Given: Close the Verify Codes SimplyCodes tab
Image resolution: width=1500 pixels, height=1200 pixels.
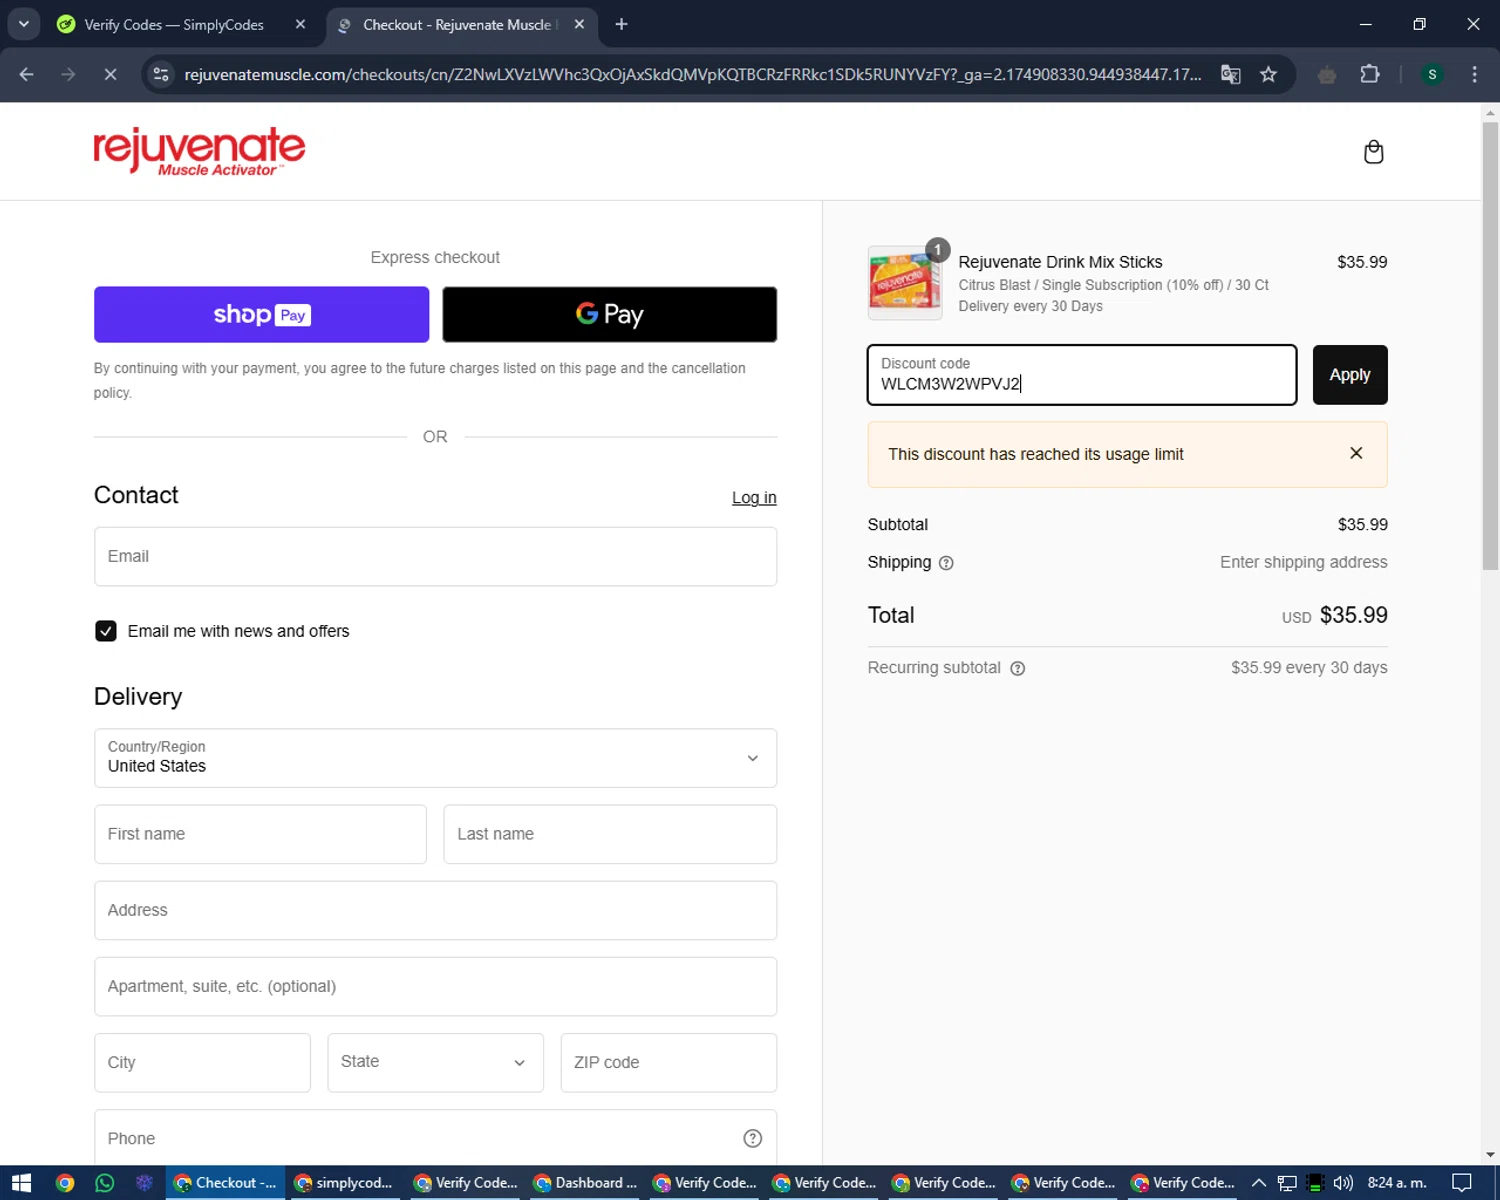Looking at the screenshot, I should (300, 24).
